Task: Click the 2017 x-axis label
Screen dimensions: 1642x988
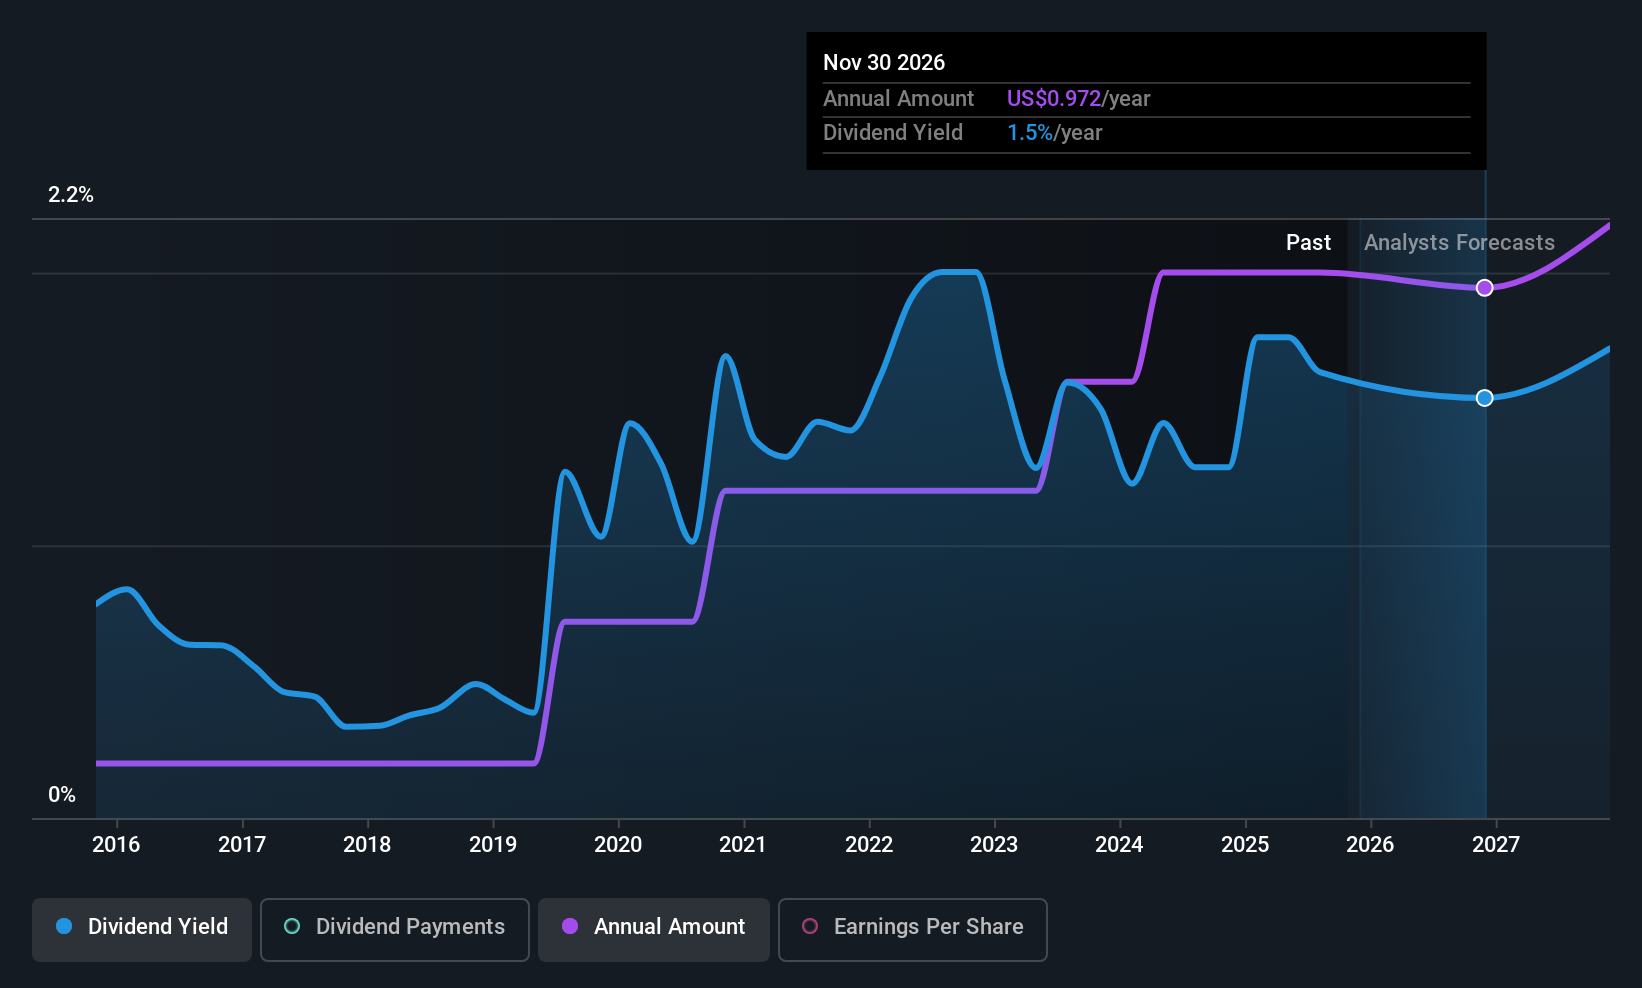Action: pos(242,845)
